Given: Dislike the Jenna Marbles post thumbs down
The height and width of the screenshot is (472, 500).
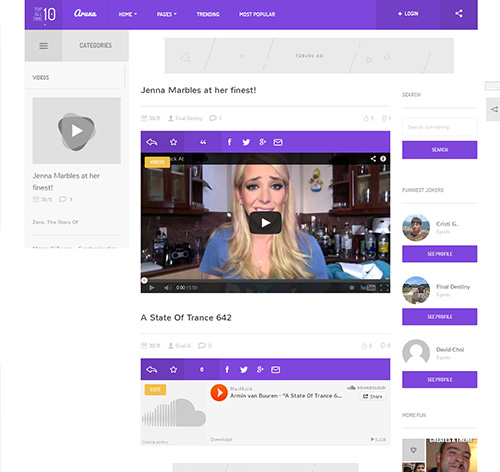Looking at the screenshot, I should (x=384, y=118).
